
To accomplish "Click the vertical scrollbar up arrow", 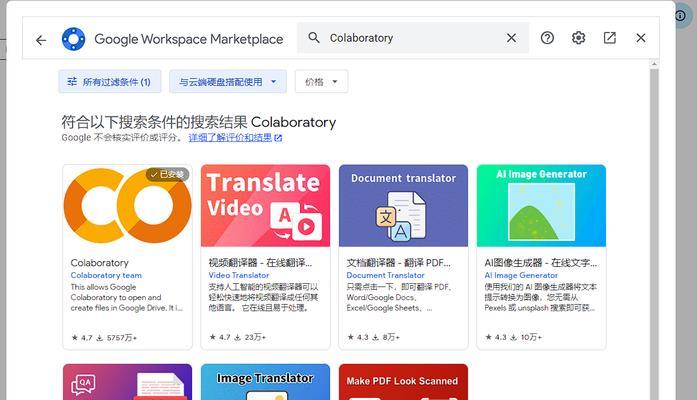I will 654,64.
